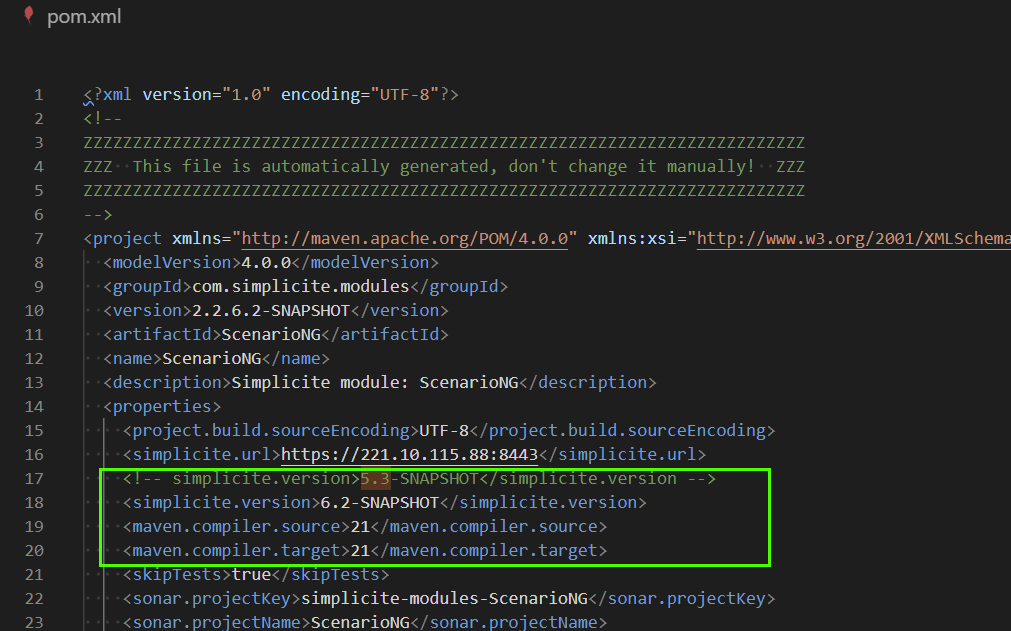Open the www.w3.org XMLSchema link
The image size is (1011, 631).
click(852, 239)
